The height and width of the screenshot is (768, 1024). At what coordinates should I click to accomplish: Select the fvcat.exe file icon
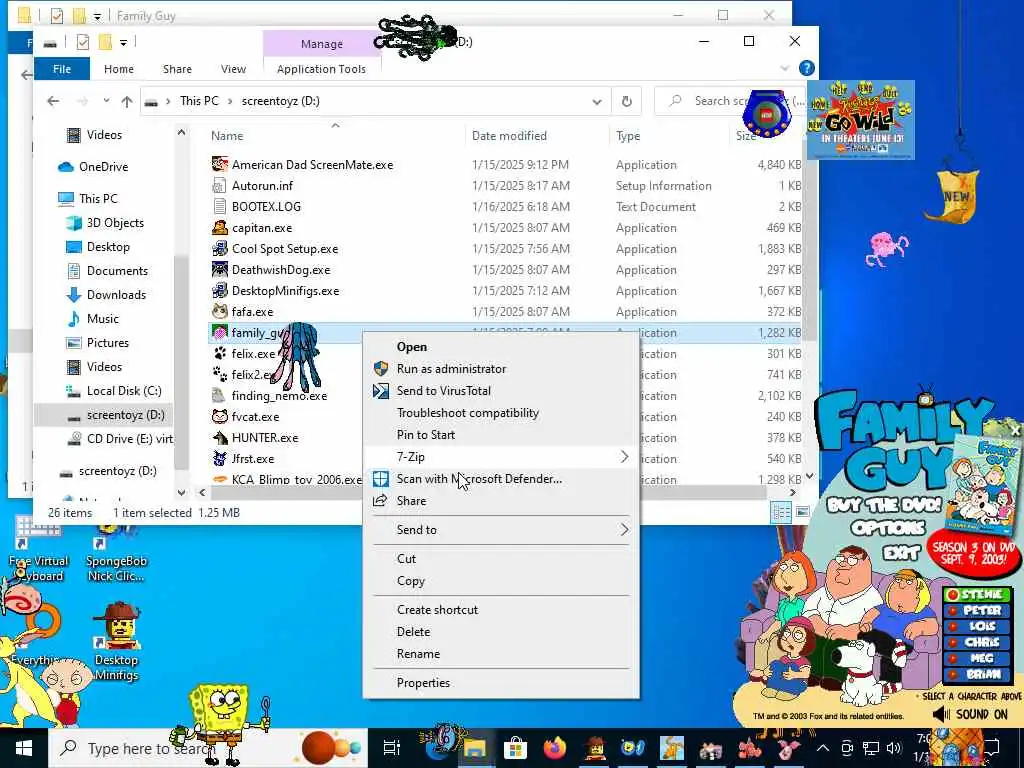click(219, 416)
